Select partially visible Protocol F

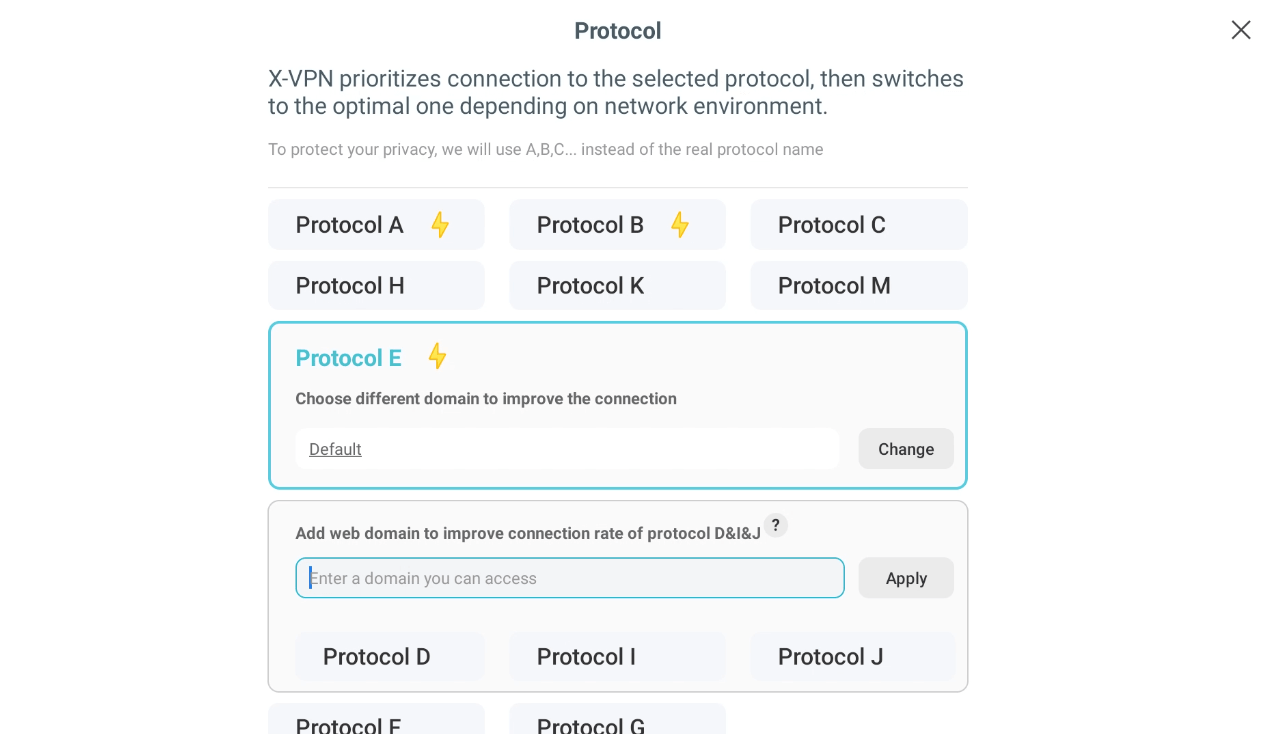[376, 722]
